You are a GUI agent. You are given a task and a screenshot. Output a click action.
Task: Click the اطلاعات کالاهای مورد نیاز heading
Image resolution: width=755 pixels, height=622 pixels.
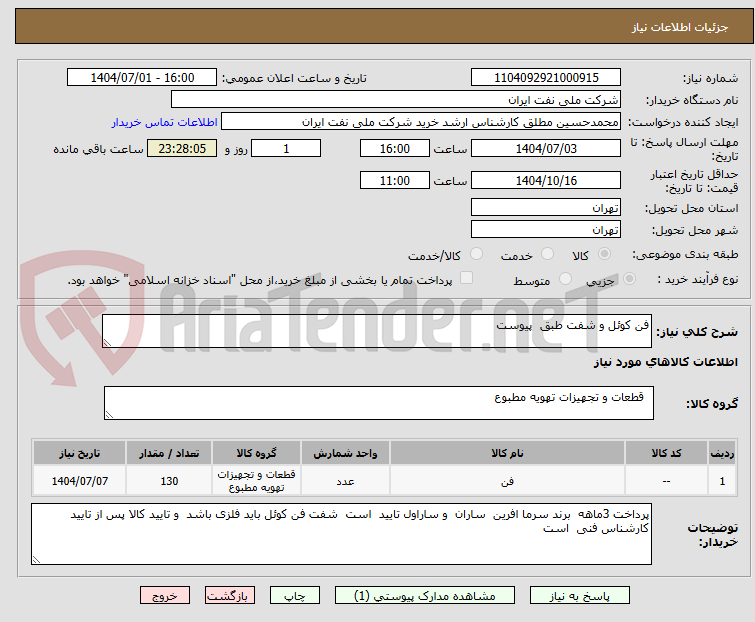click(665, 362)
